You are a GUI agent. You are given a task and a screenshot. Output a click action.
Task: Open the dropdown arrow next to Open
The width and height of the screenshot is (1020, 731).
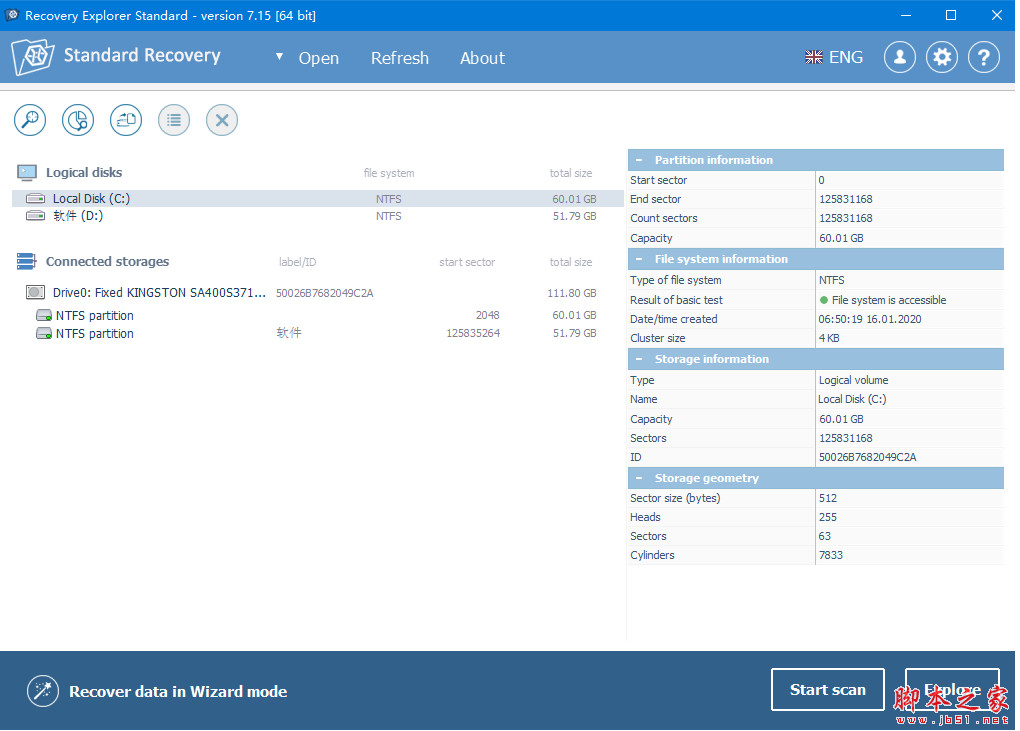[280, 57]
